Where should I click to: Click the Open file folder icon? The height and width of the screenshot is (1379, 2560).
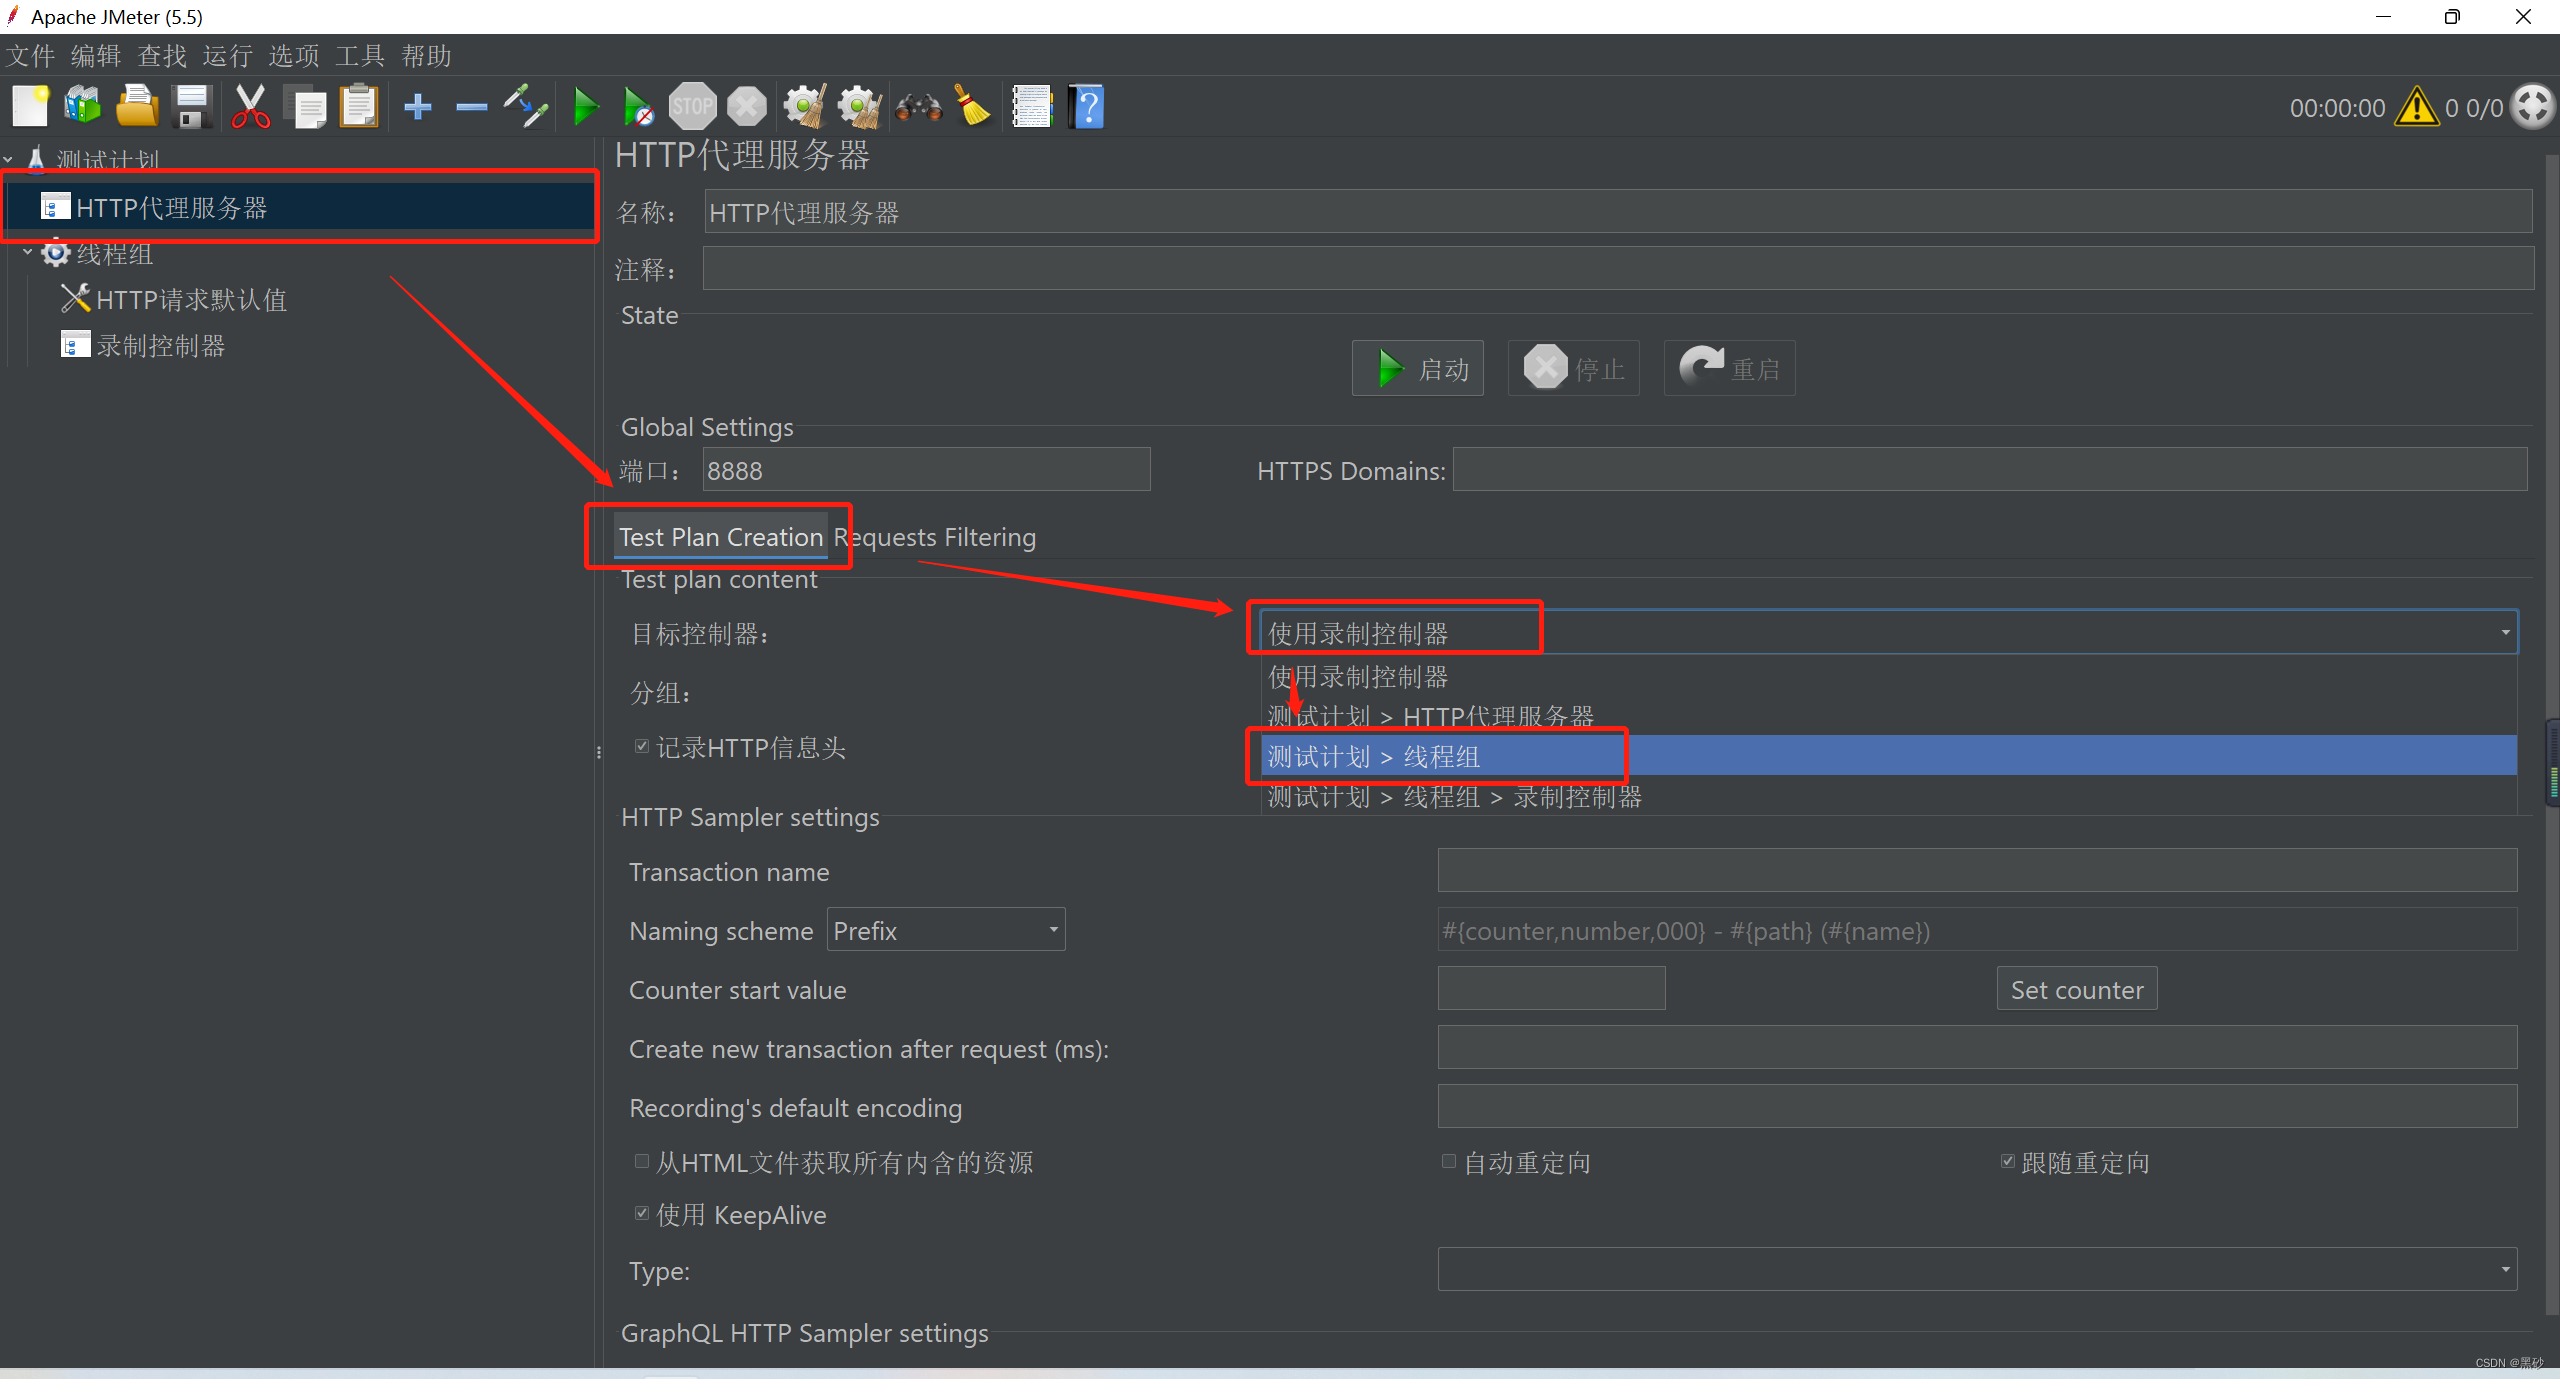[x=137, y=106]
